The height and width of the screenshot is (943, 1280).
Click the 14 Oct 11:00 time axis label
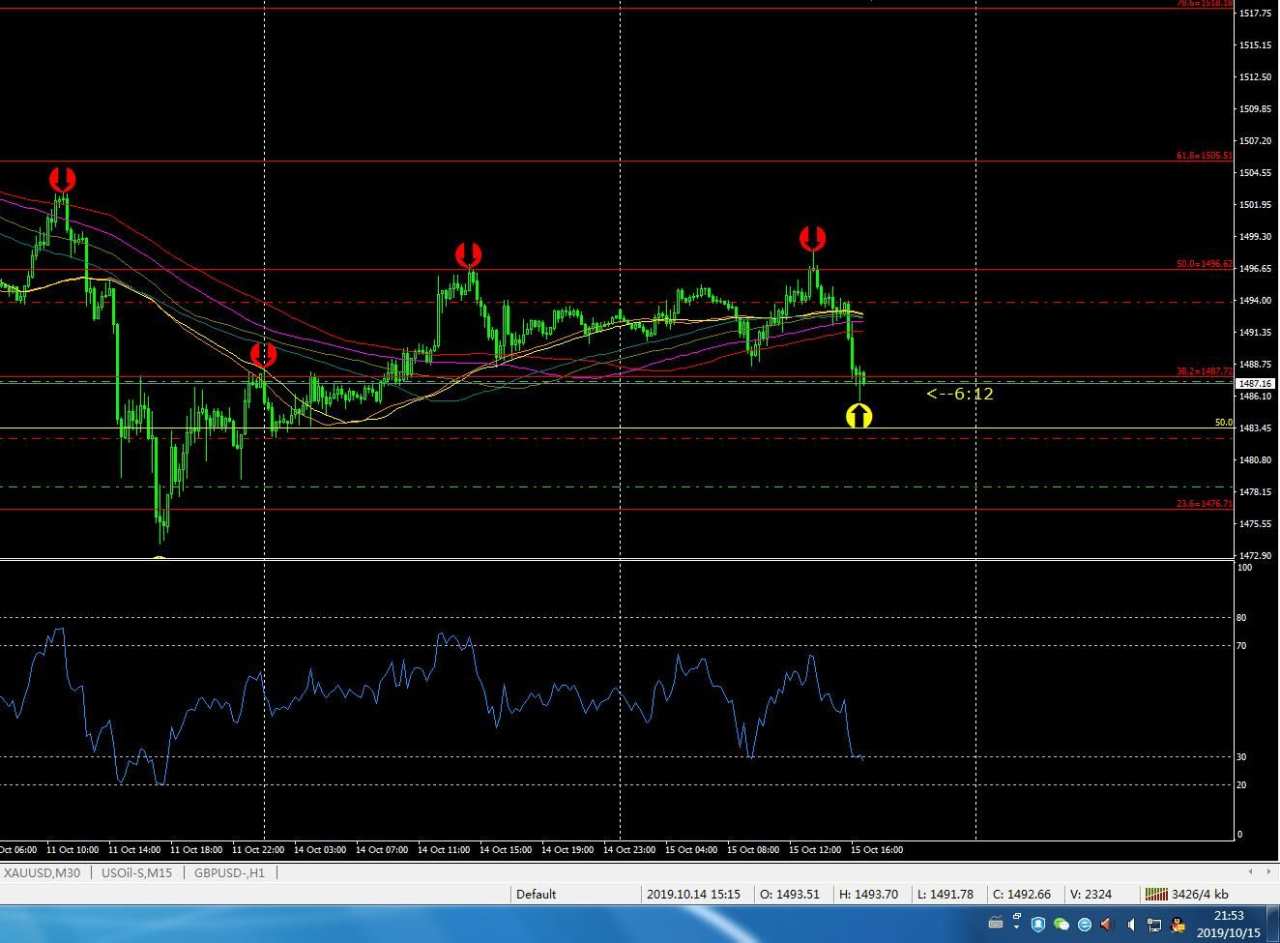pos(444,850)
